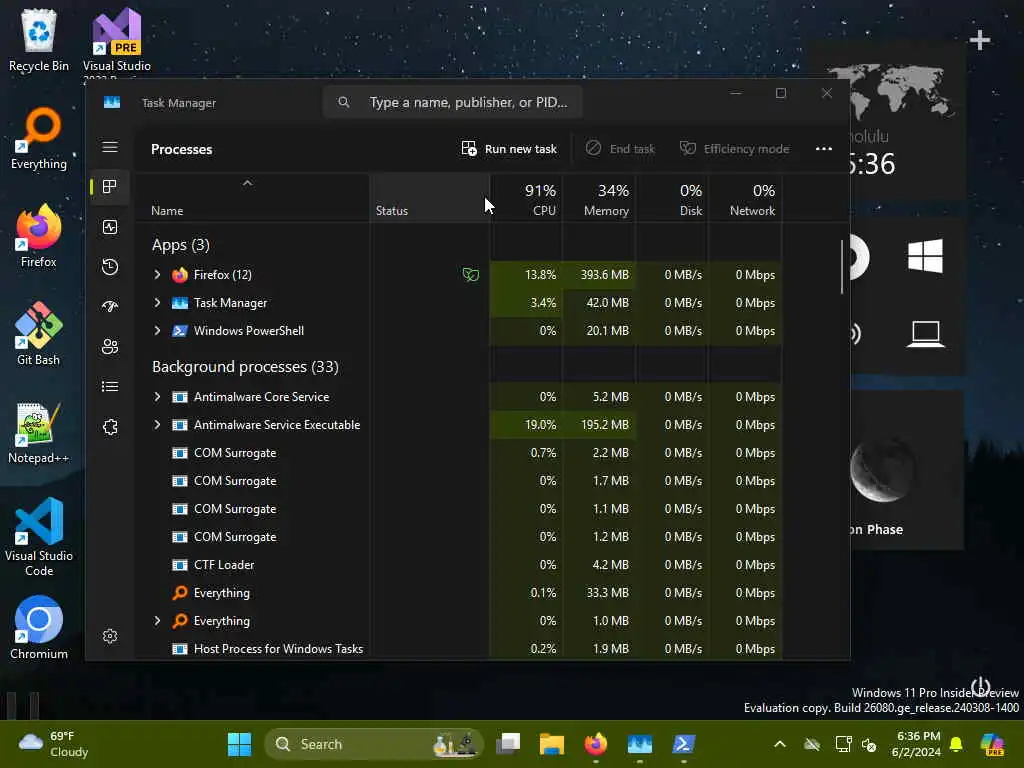Open Task View on the taskbar

tap(508, 744)
